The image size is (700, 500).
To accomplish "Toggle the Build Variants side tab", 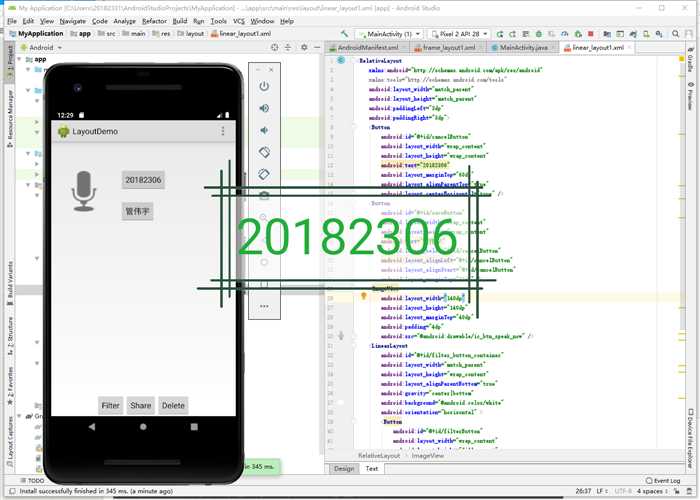I will [x=10, y=283].
